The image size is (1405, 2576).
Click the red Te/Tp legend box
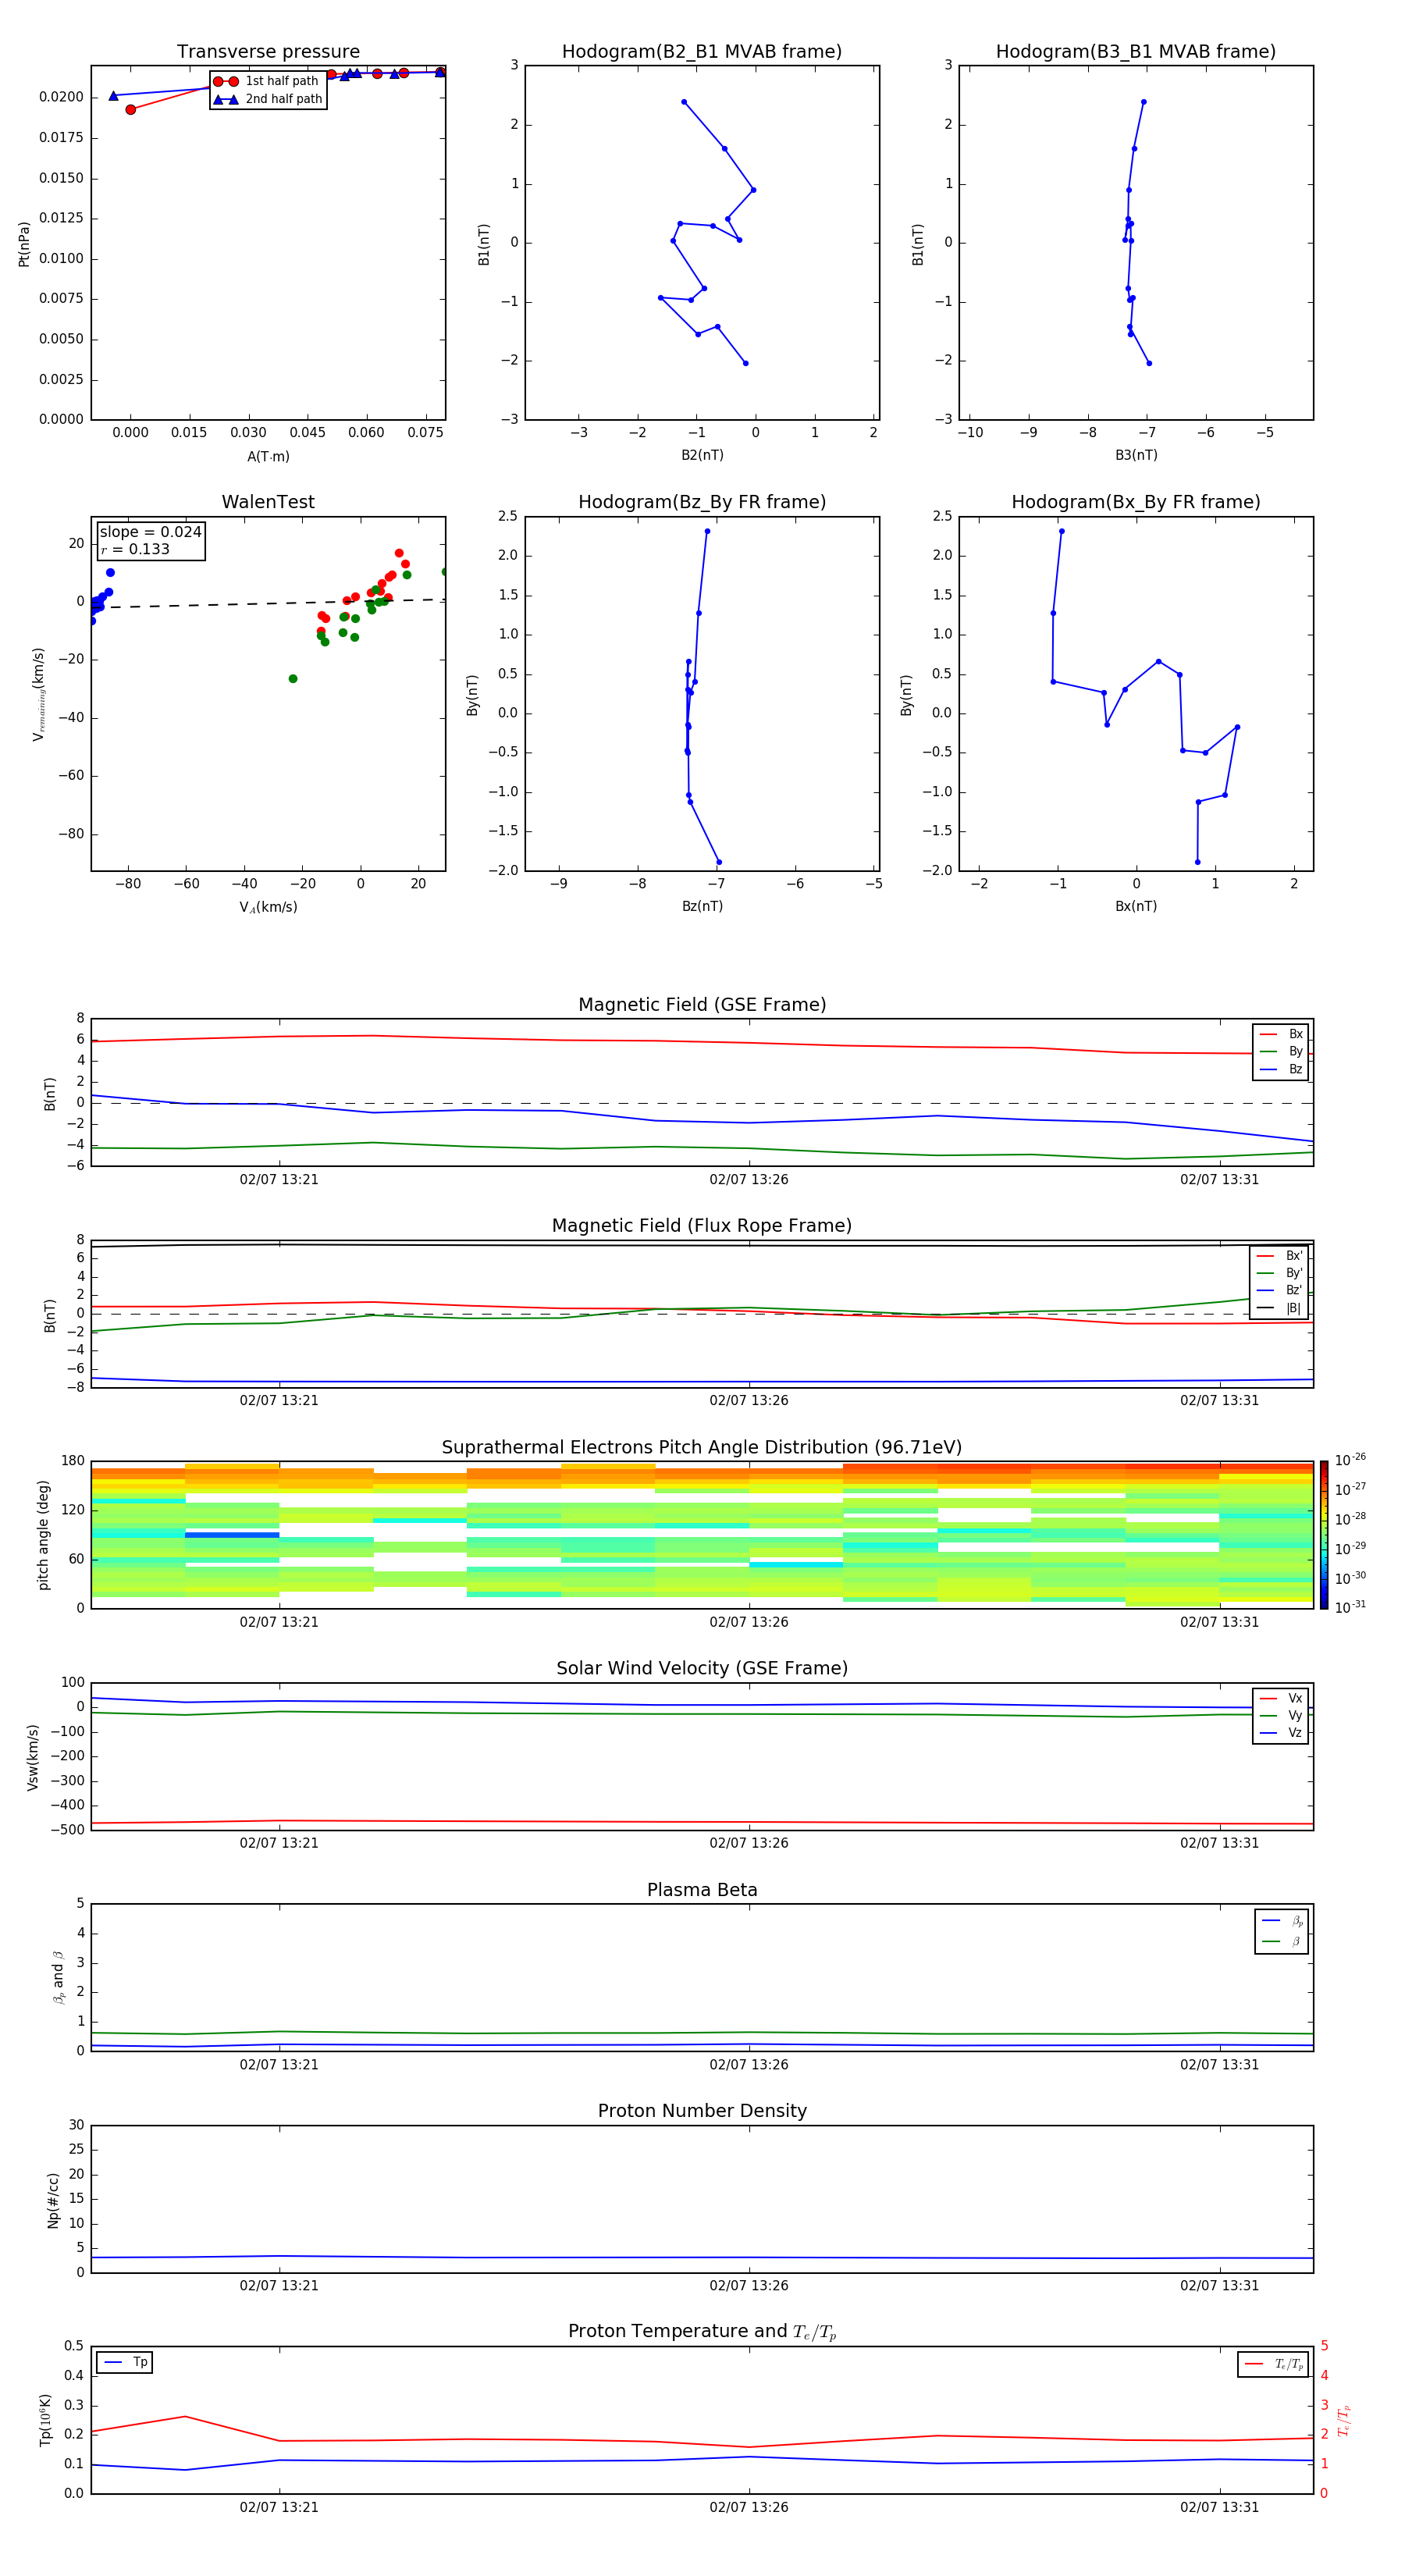coord(1273,2365)
